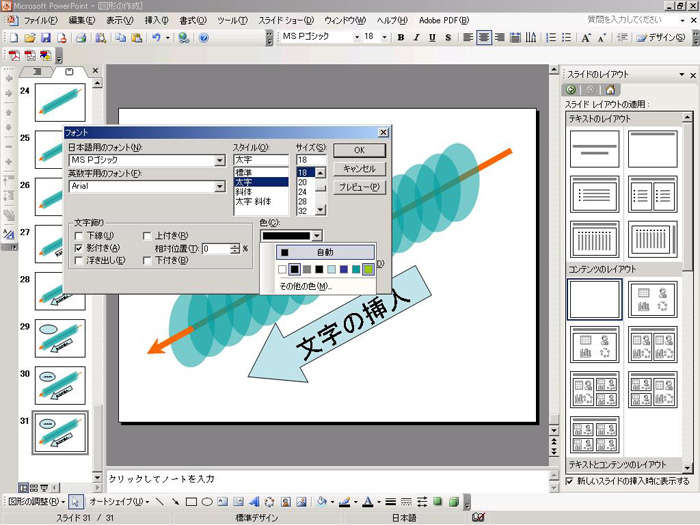Choose その他の色(M)... in the color popup

tap(306, 286)
